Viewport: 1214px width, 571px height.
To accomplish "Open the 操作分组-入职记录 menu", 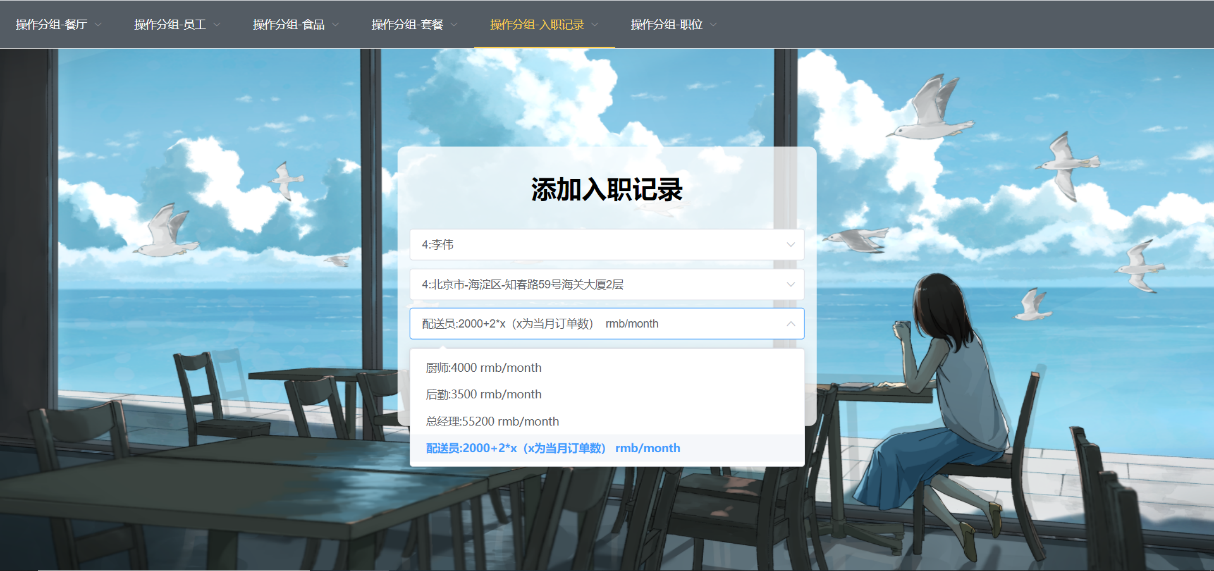I will pyautogui.click(x=545, y=25).
